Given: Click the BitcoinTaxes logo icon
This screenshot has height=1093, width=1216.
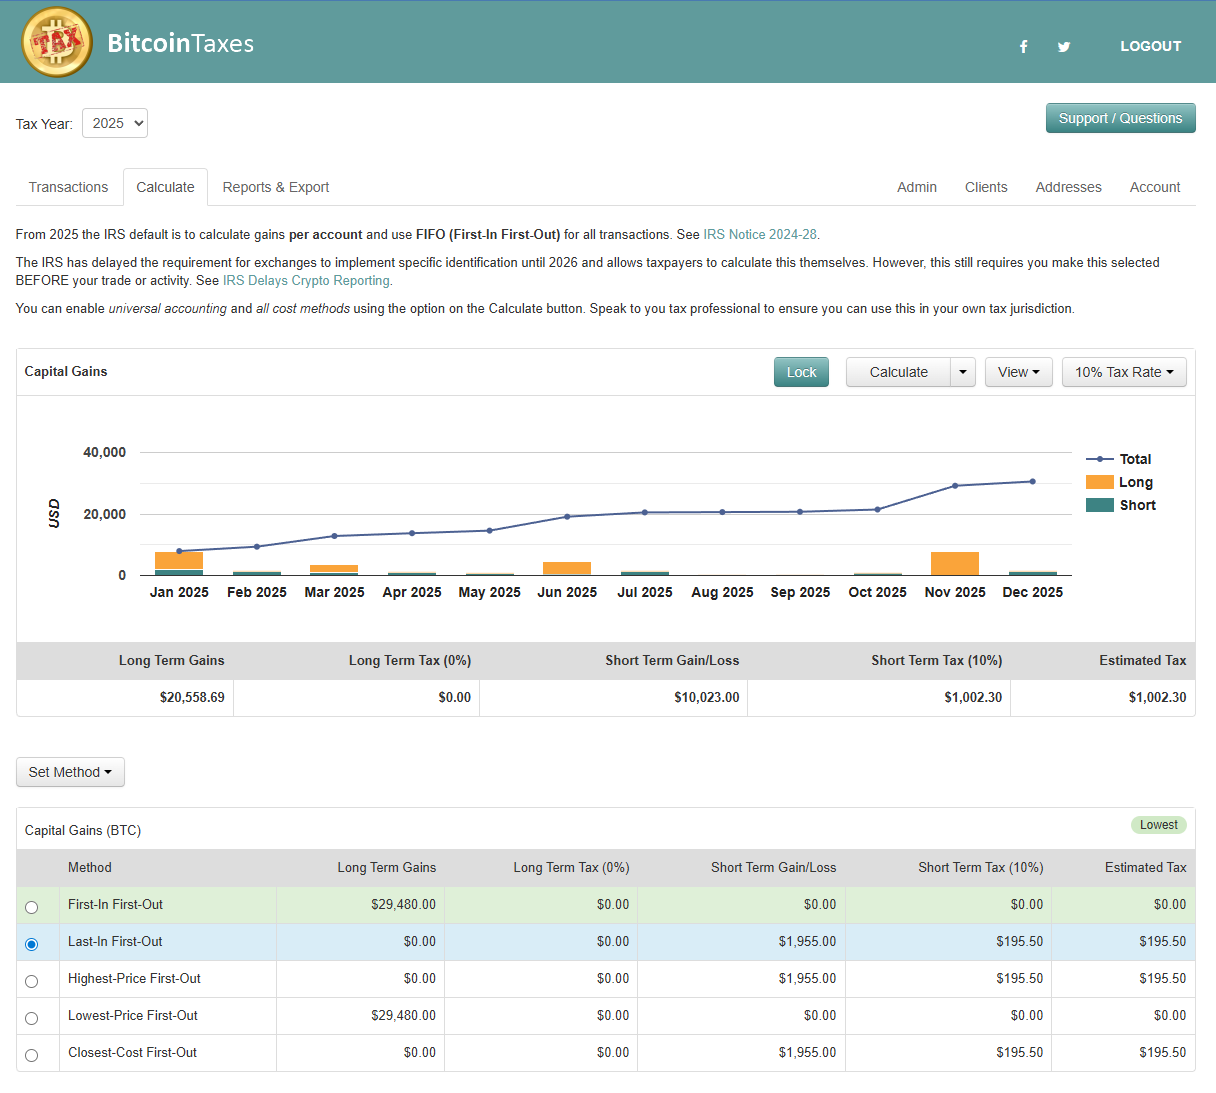Looking at the screenshot, I should click(57, 42).
